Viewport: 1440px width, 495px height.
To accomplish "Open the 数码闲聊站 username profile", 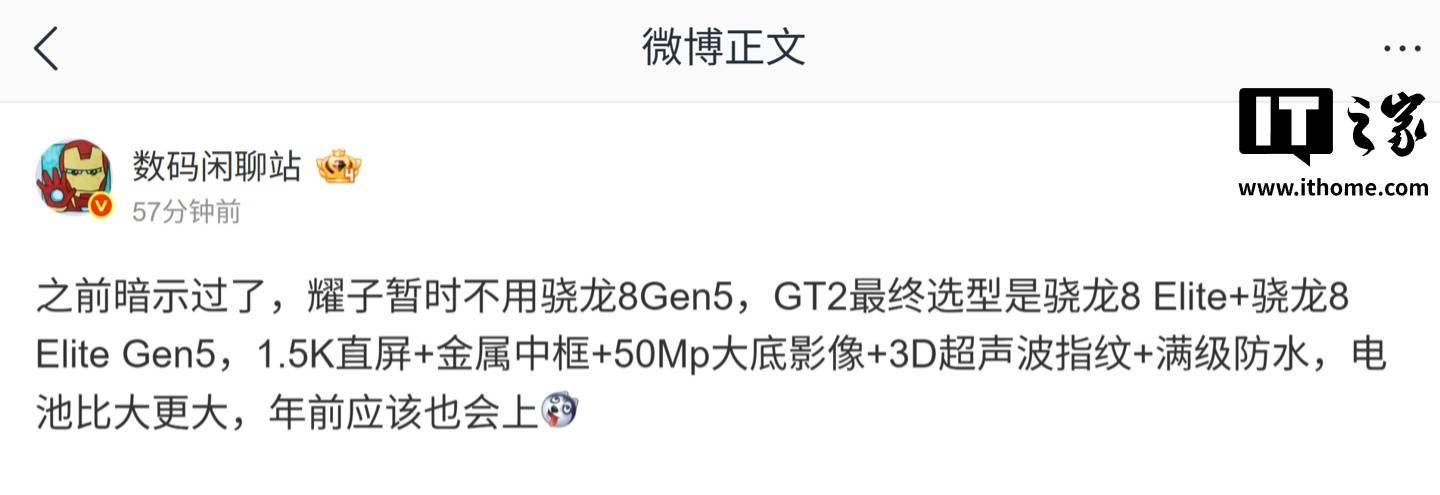I will pyautogui.click(x=217, y=167).
